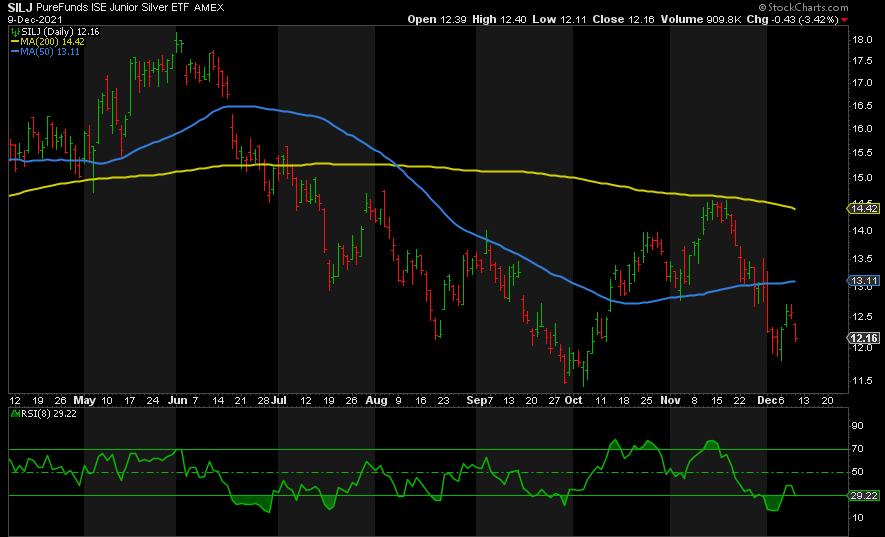Click the Aug label on date axis
Viewport: 885px width, 537px height.
(376, 400)
